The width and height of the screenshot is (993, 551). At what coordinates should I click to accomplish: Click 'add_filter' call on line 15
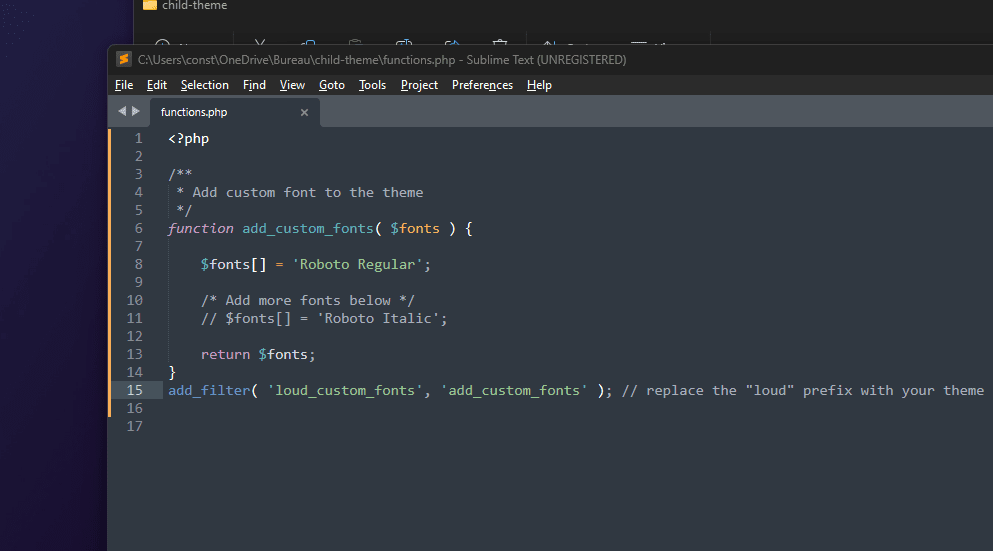pyautogui.click(x=209, y=391)
